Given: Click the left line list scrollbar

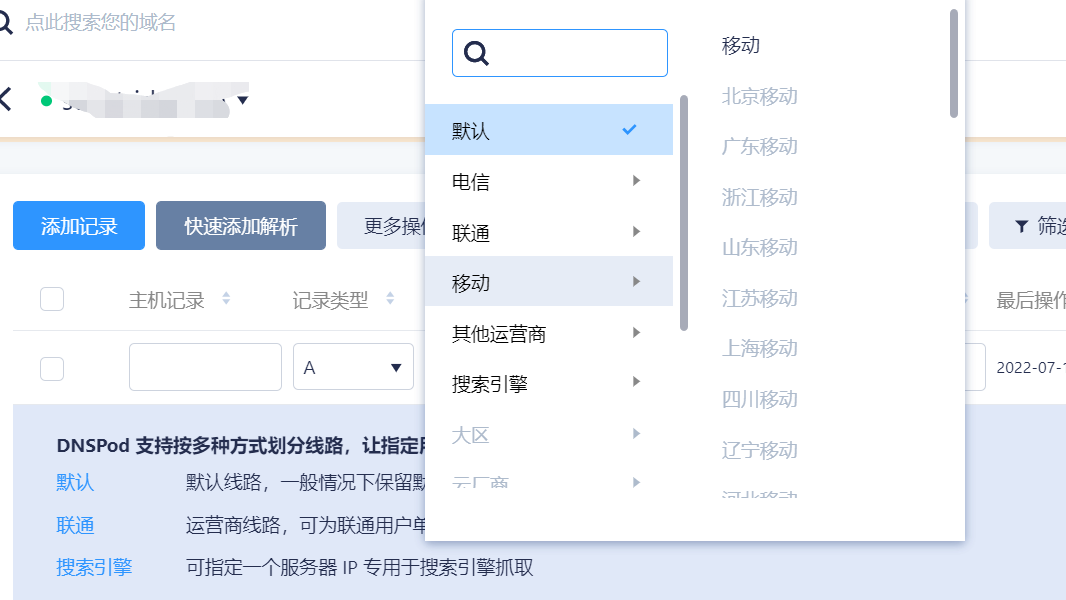Looking at the screenshot, I should (x=684, y=213).
